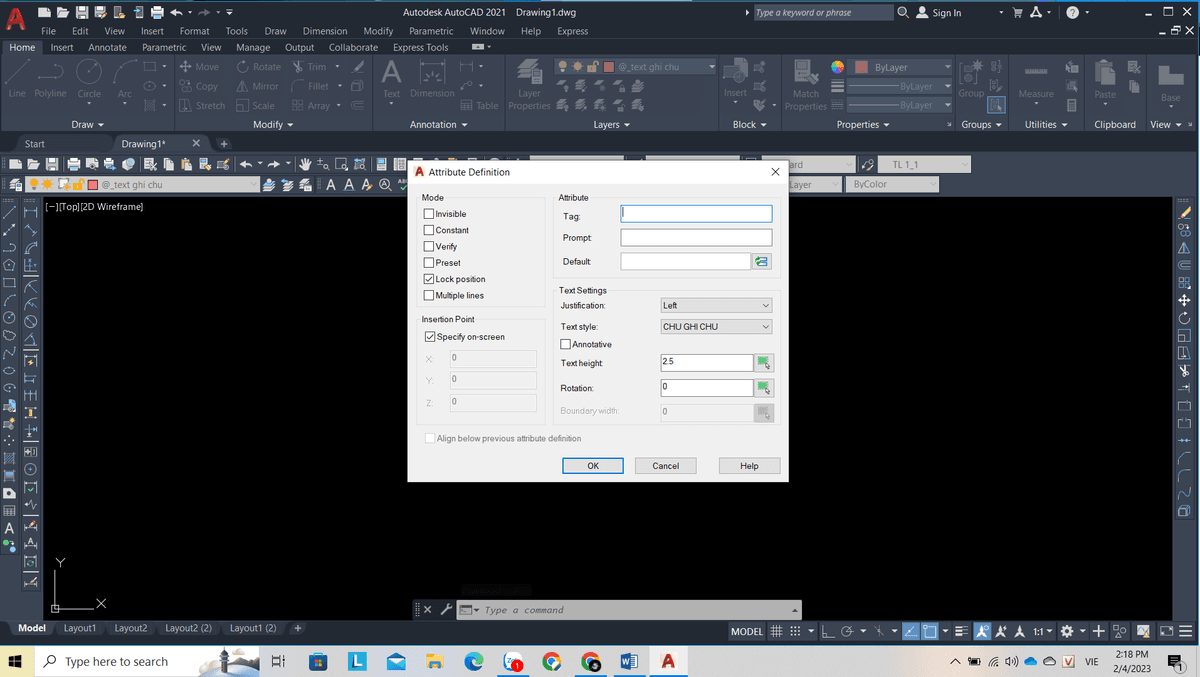The height and width of the screenshot is (677, 1200).
Task: Select the Polyline tool in ribbon
Action: click(50, 78)
